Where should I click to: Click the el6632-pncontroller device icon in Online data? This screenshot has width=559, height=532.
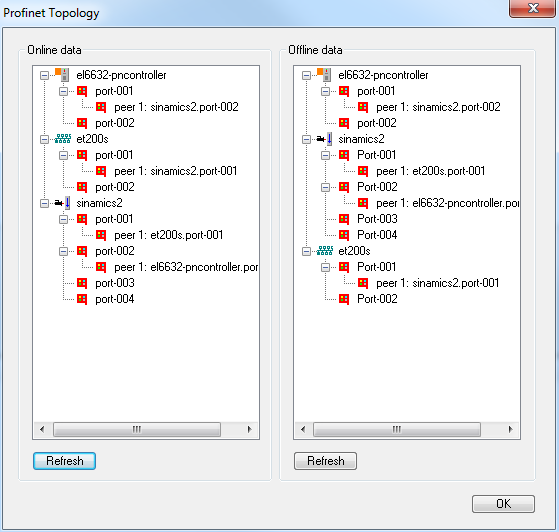point(62,75)
